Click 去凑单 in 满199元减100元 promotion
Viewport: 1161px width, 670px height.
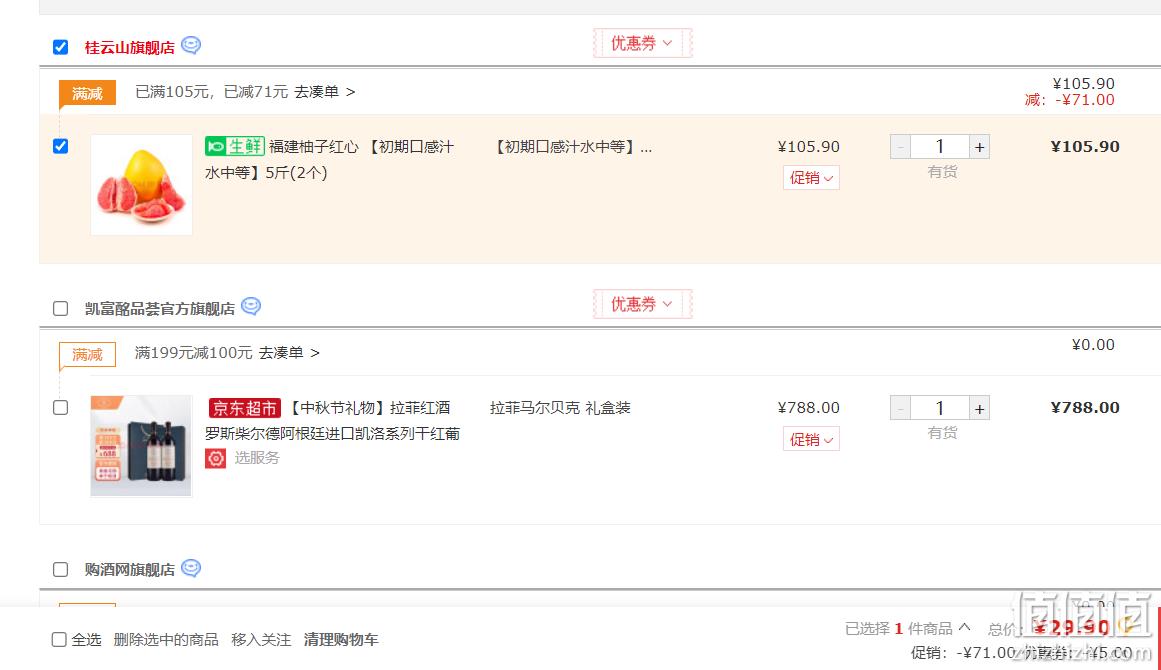tap(289, 352)
